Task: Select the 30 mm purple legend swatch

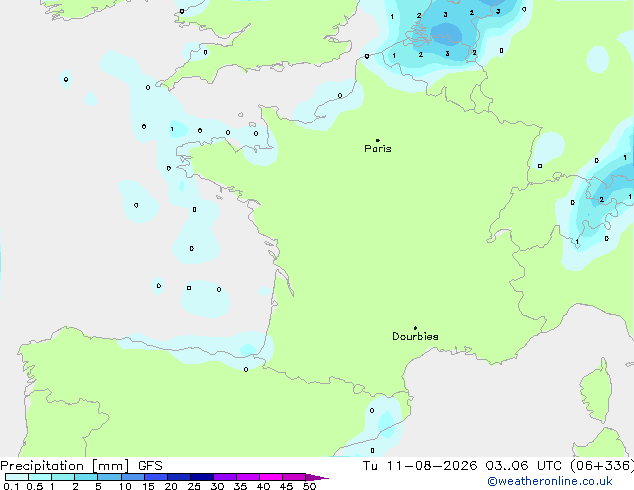Action: [x=225, y=477]
